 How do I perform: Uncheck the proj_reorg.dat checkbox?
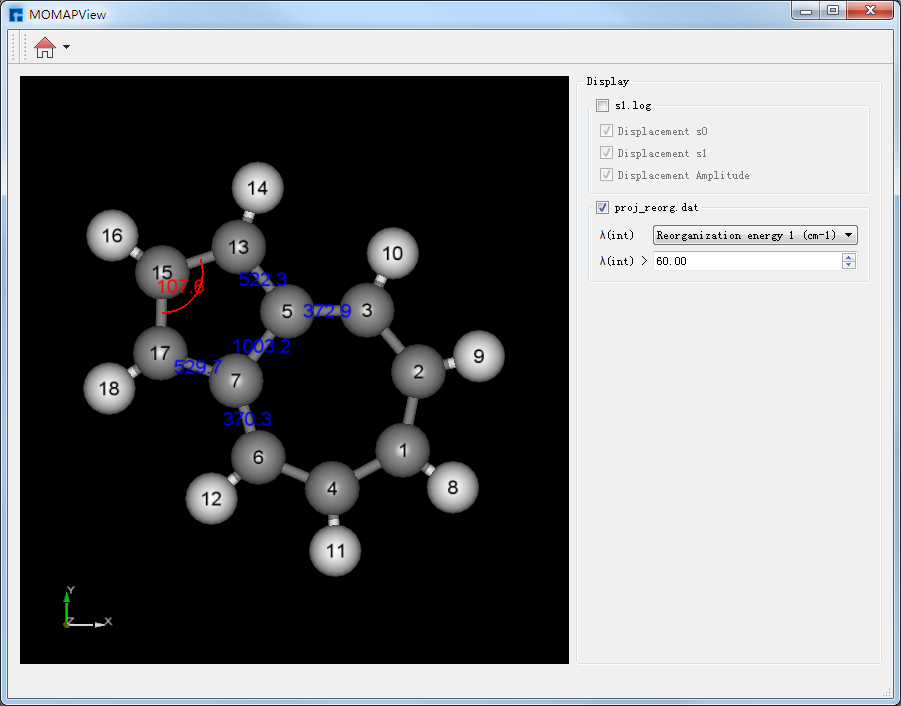(x=602, y=208)
